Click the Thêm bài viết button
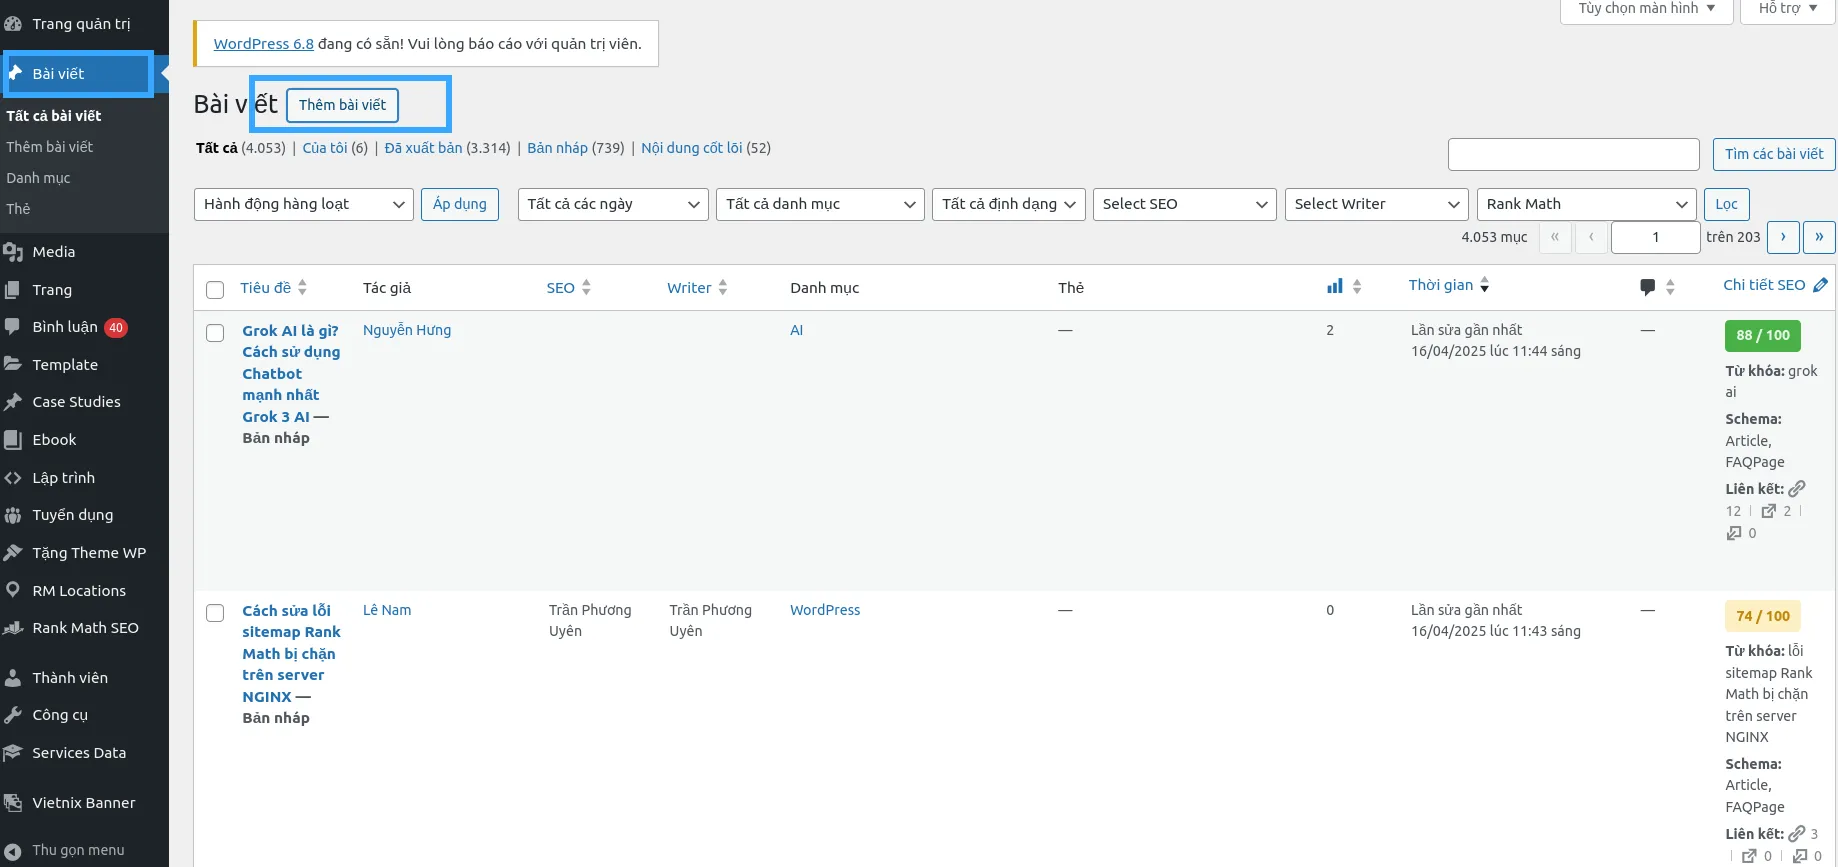The height and width of the screenshot is (867, 1838). [342, 105]
